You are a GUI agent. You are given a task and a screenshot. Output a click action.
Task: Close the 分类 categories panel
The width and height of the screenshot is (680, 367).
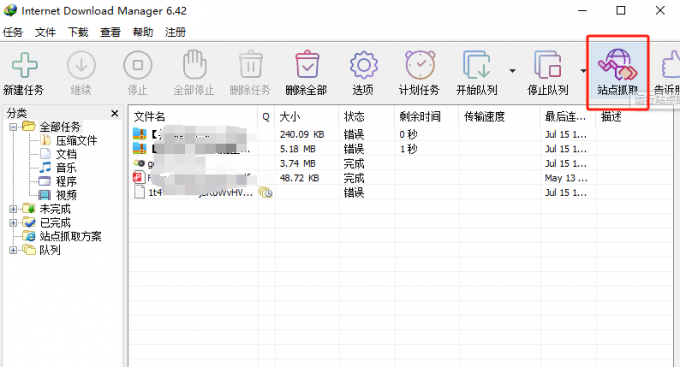[114, 113]
